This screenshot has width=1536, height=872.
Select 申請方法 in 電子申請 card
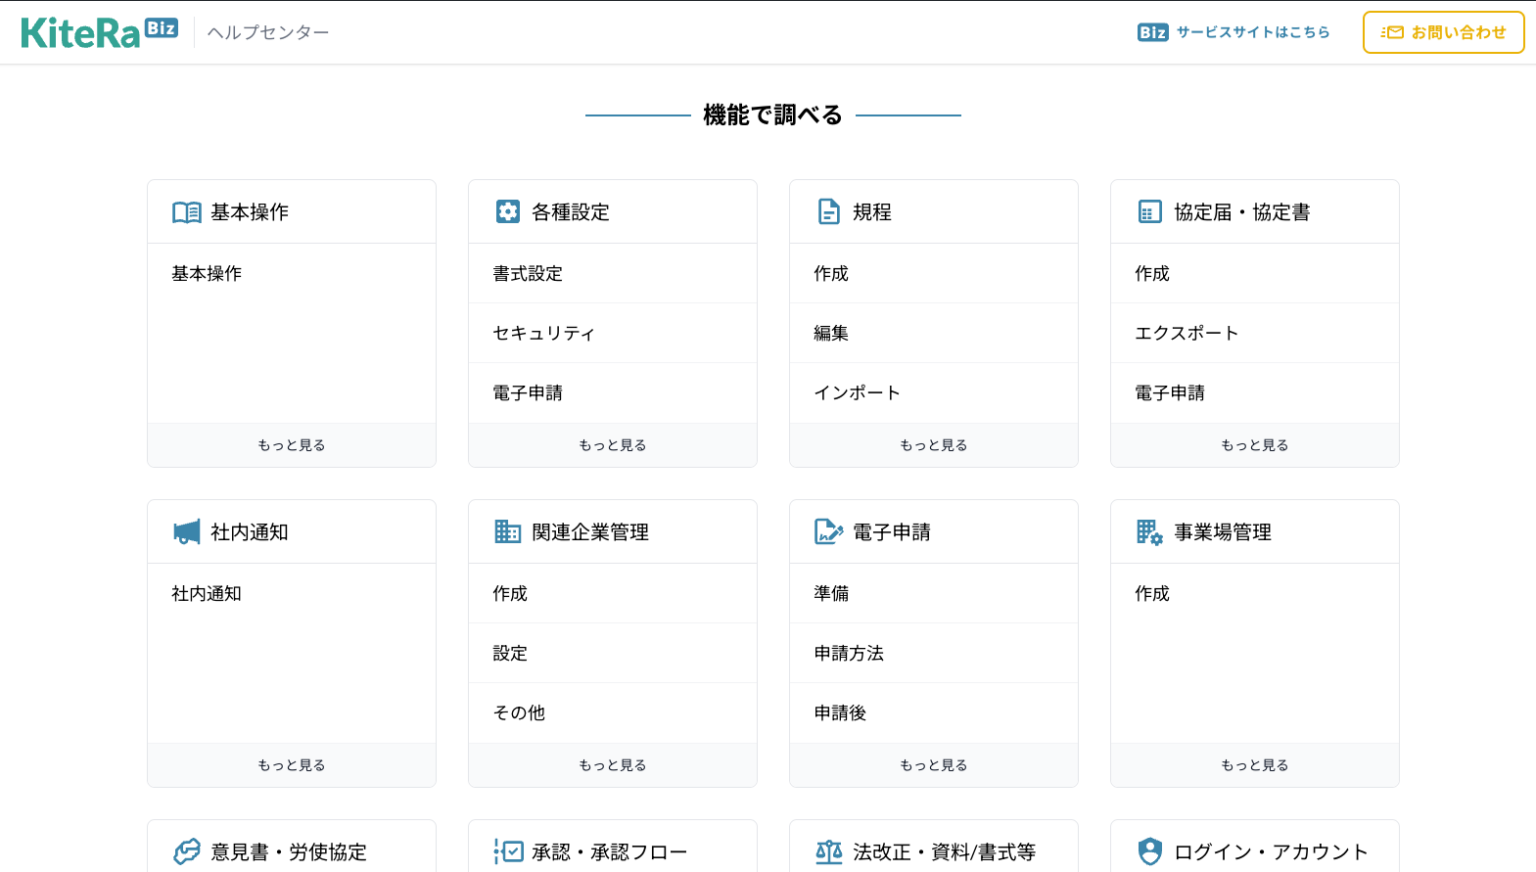click(x=849, y=653)
